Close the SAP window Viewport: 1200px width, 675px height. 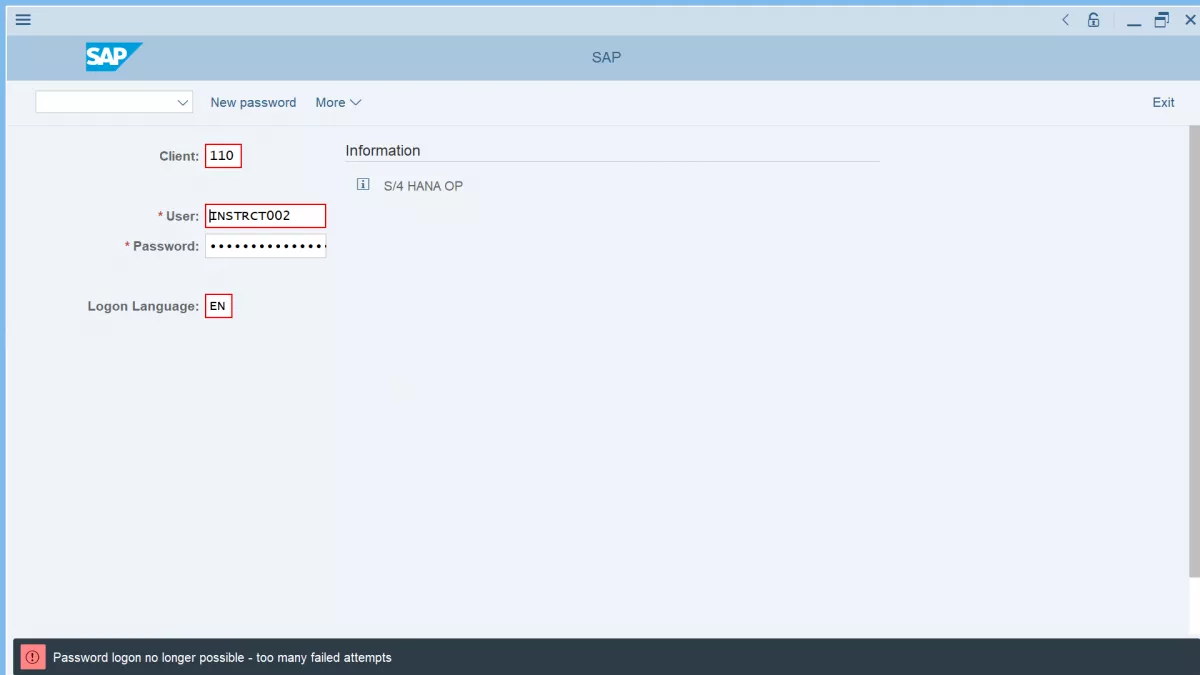click(1189, 20)
